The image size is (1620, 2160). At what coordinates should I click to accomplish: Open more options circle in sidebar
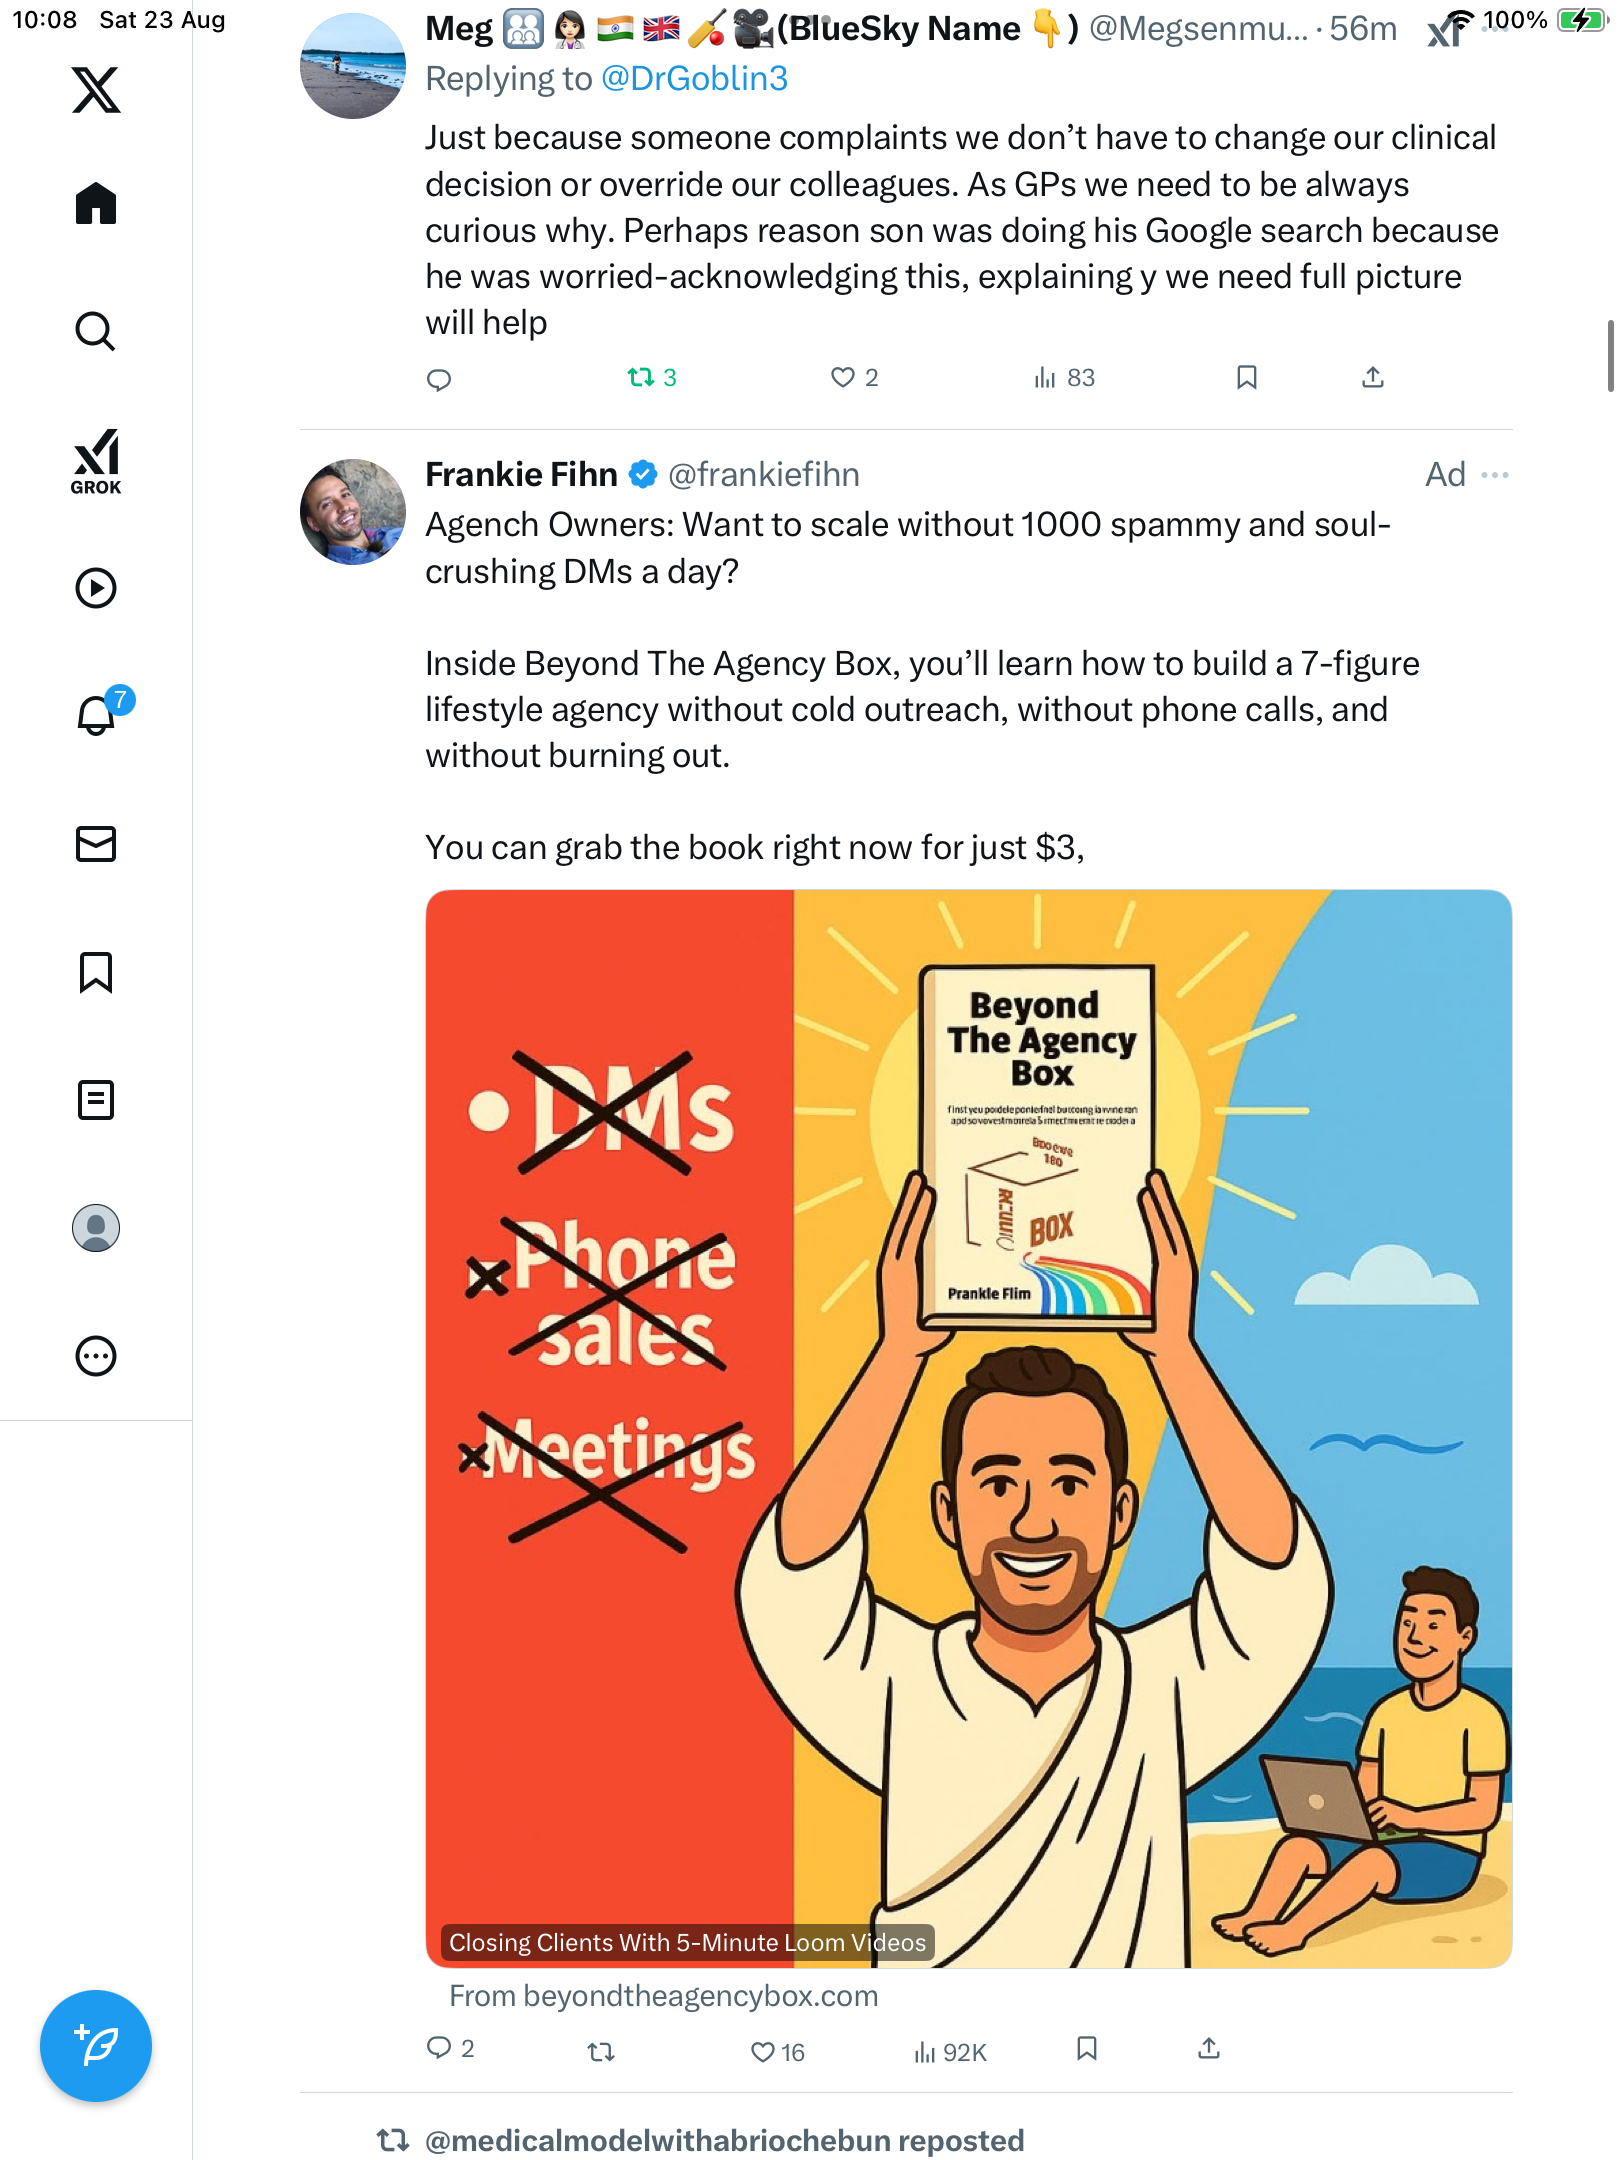click(x=96, y=1356)
